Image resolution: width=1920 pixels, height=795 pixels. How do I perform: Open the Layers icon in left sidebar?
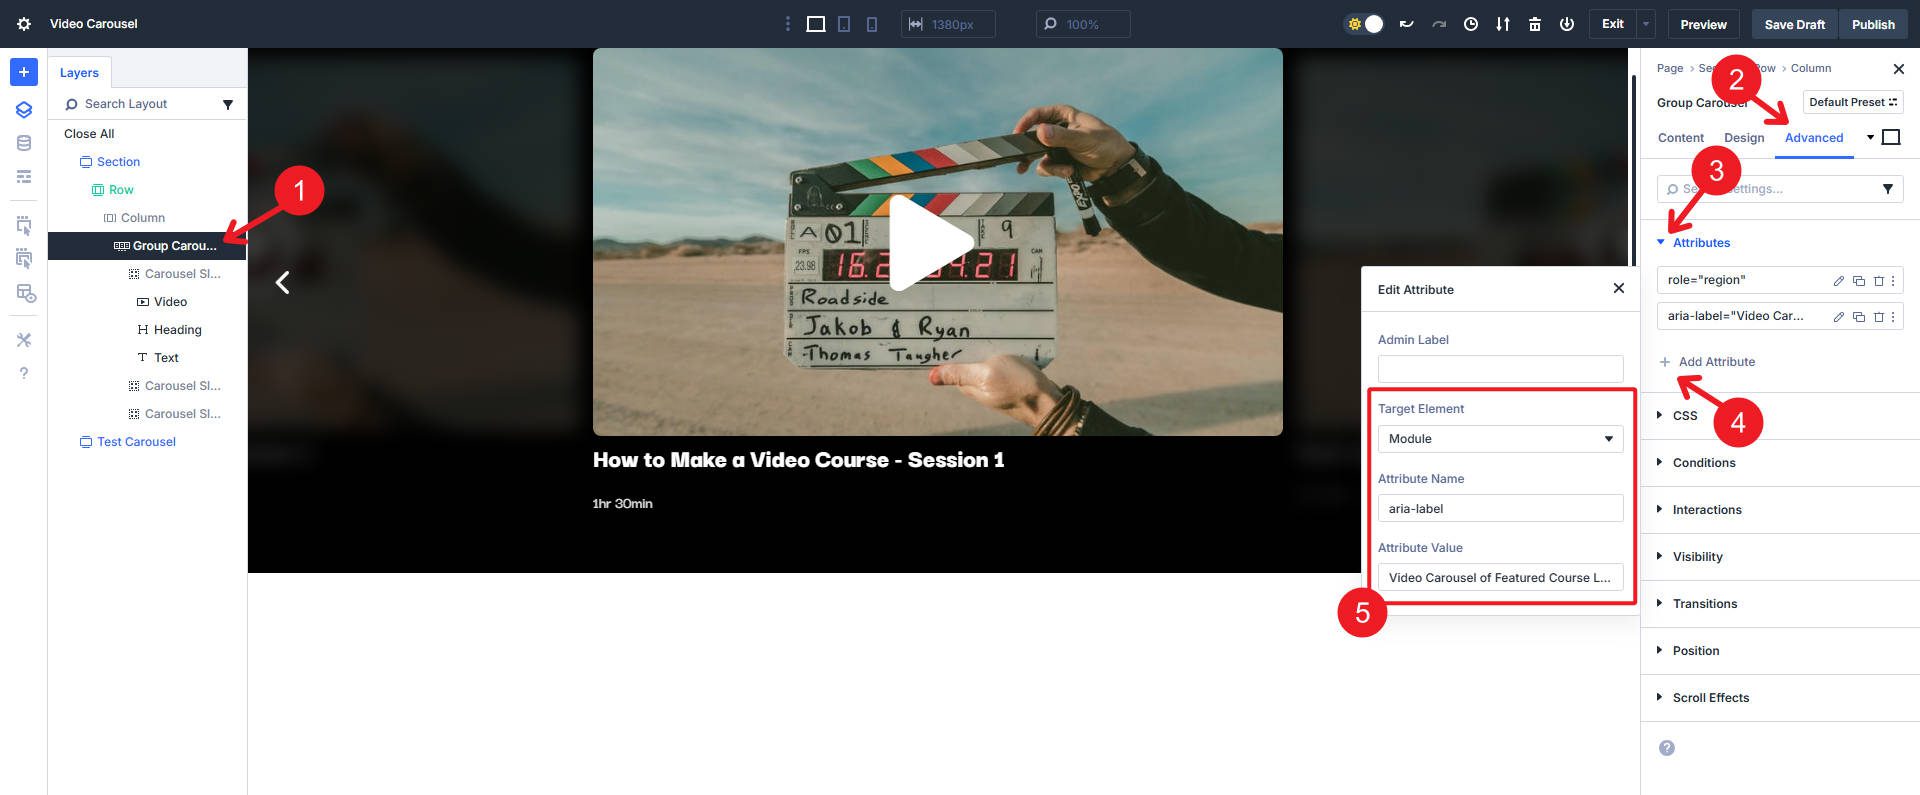(x=24, y=110)
